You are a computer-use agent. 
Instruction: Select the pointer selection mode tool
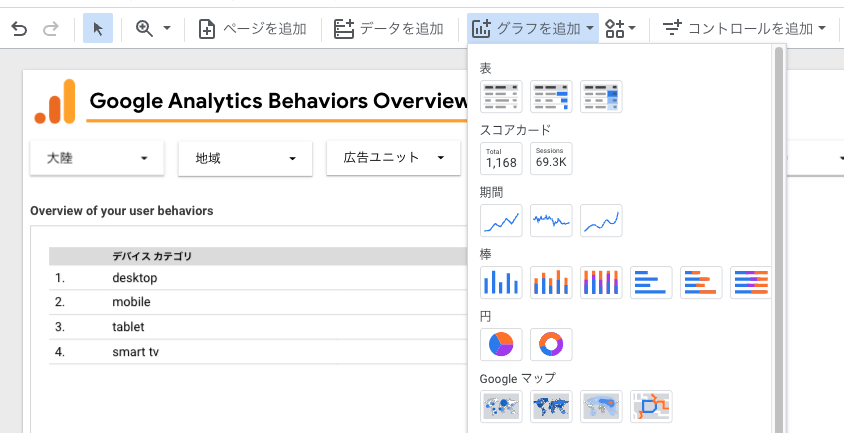[98, 29]
